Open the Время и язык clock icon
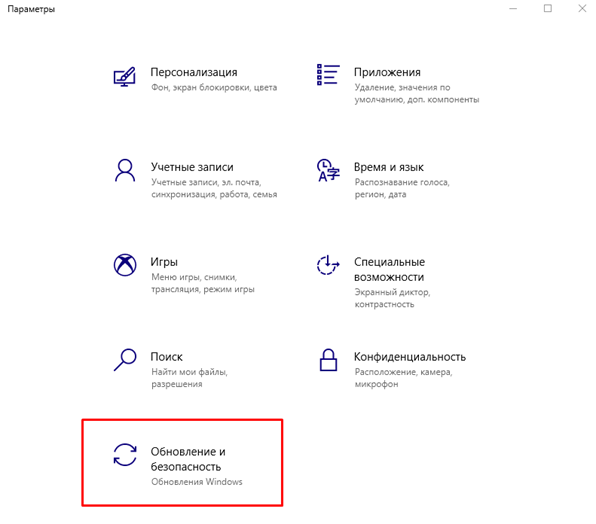This screenshot has width=596, height=524. click(328, 170)
